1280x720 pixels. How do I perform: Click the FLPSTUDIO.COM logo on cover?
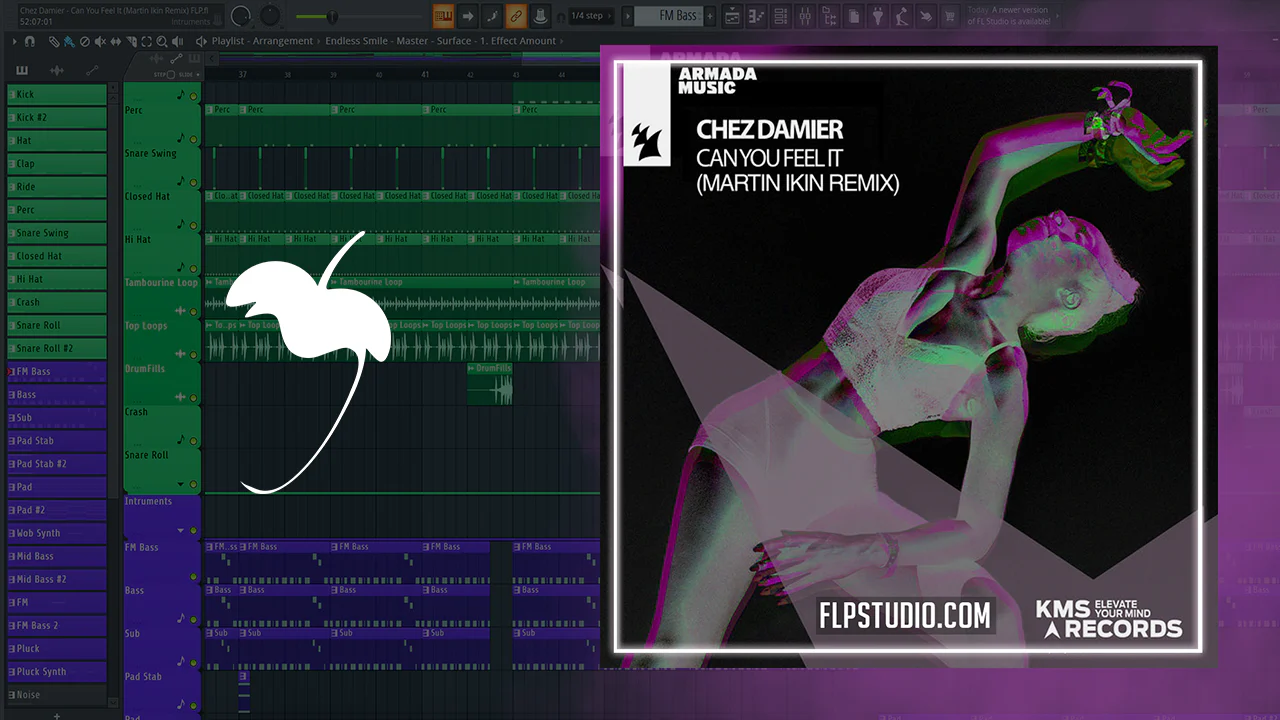(905, 615)
